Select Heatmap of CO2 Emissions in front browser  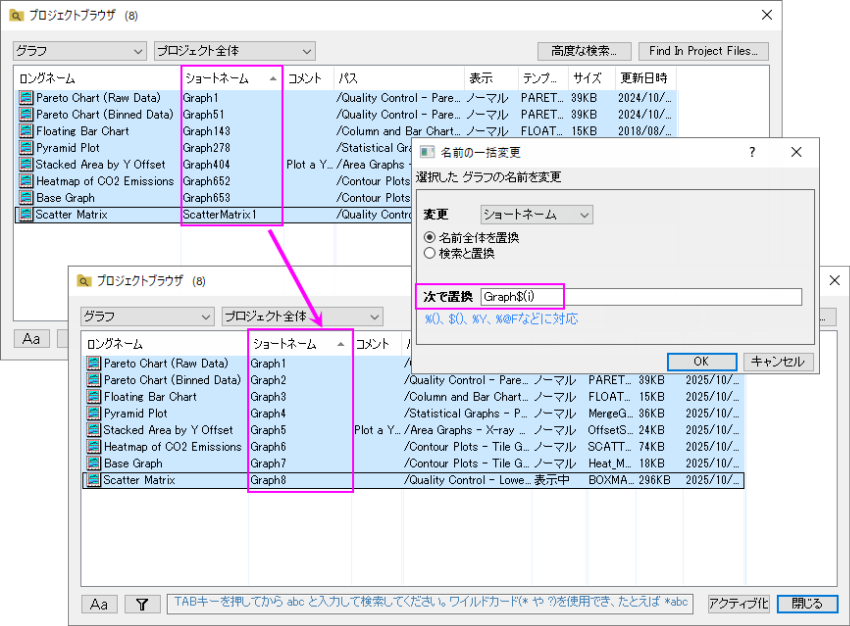(414, 447)
